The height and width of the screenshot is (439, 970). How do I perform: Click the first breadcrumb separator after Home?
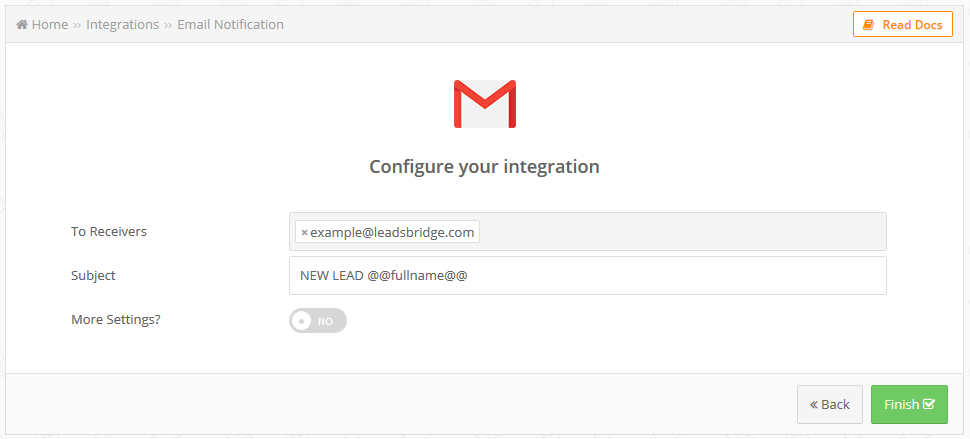[77, 25]
